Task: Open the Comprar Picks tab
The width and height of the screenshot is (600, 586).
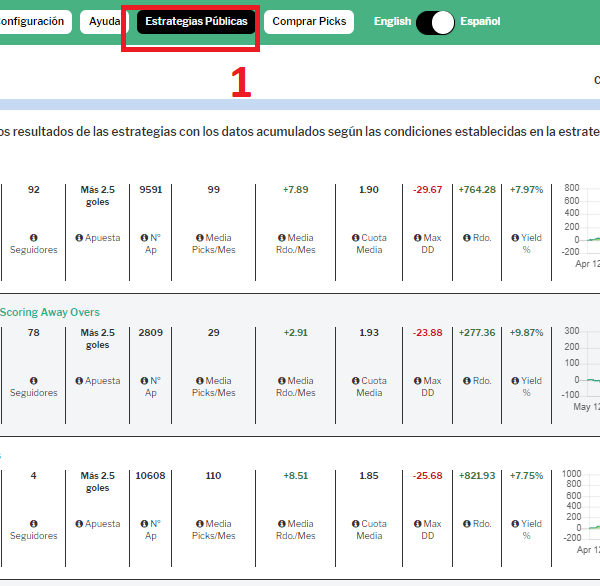Action: point(309,21)
